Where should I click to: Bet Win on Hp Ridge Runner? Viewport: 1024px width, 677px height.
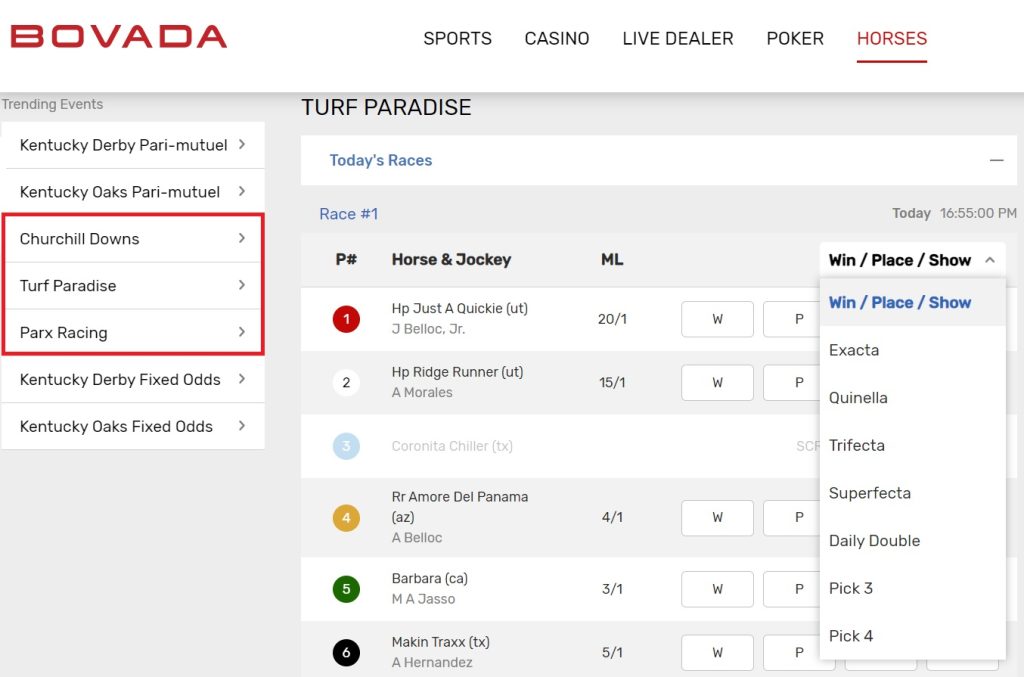coord(717,383)
